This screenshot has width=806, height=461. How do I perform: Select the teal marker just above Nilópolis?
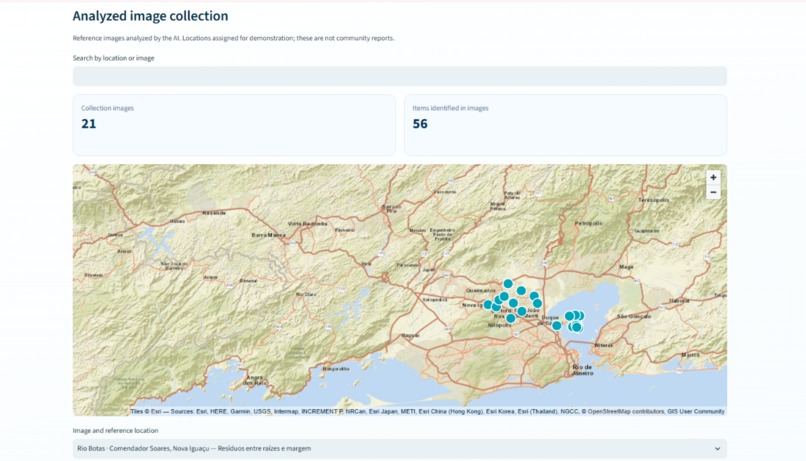click(510, 318)
